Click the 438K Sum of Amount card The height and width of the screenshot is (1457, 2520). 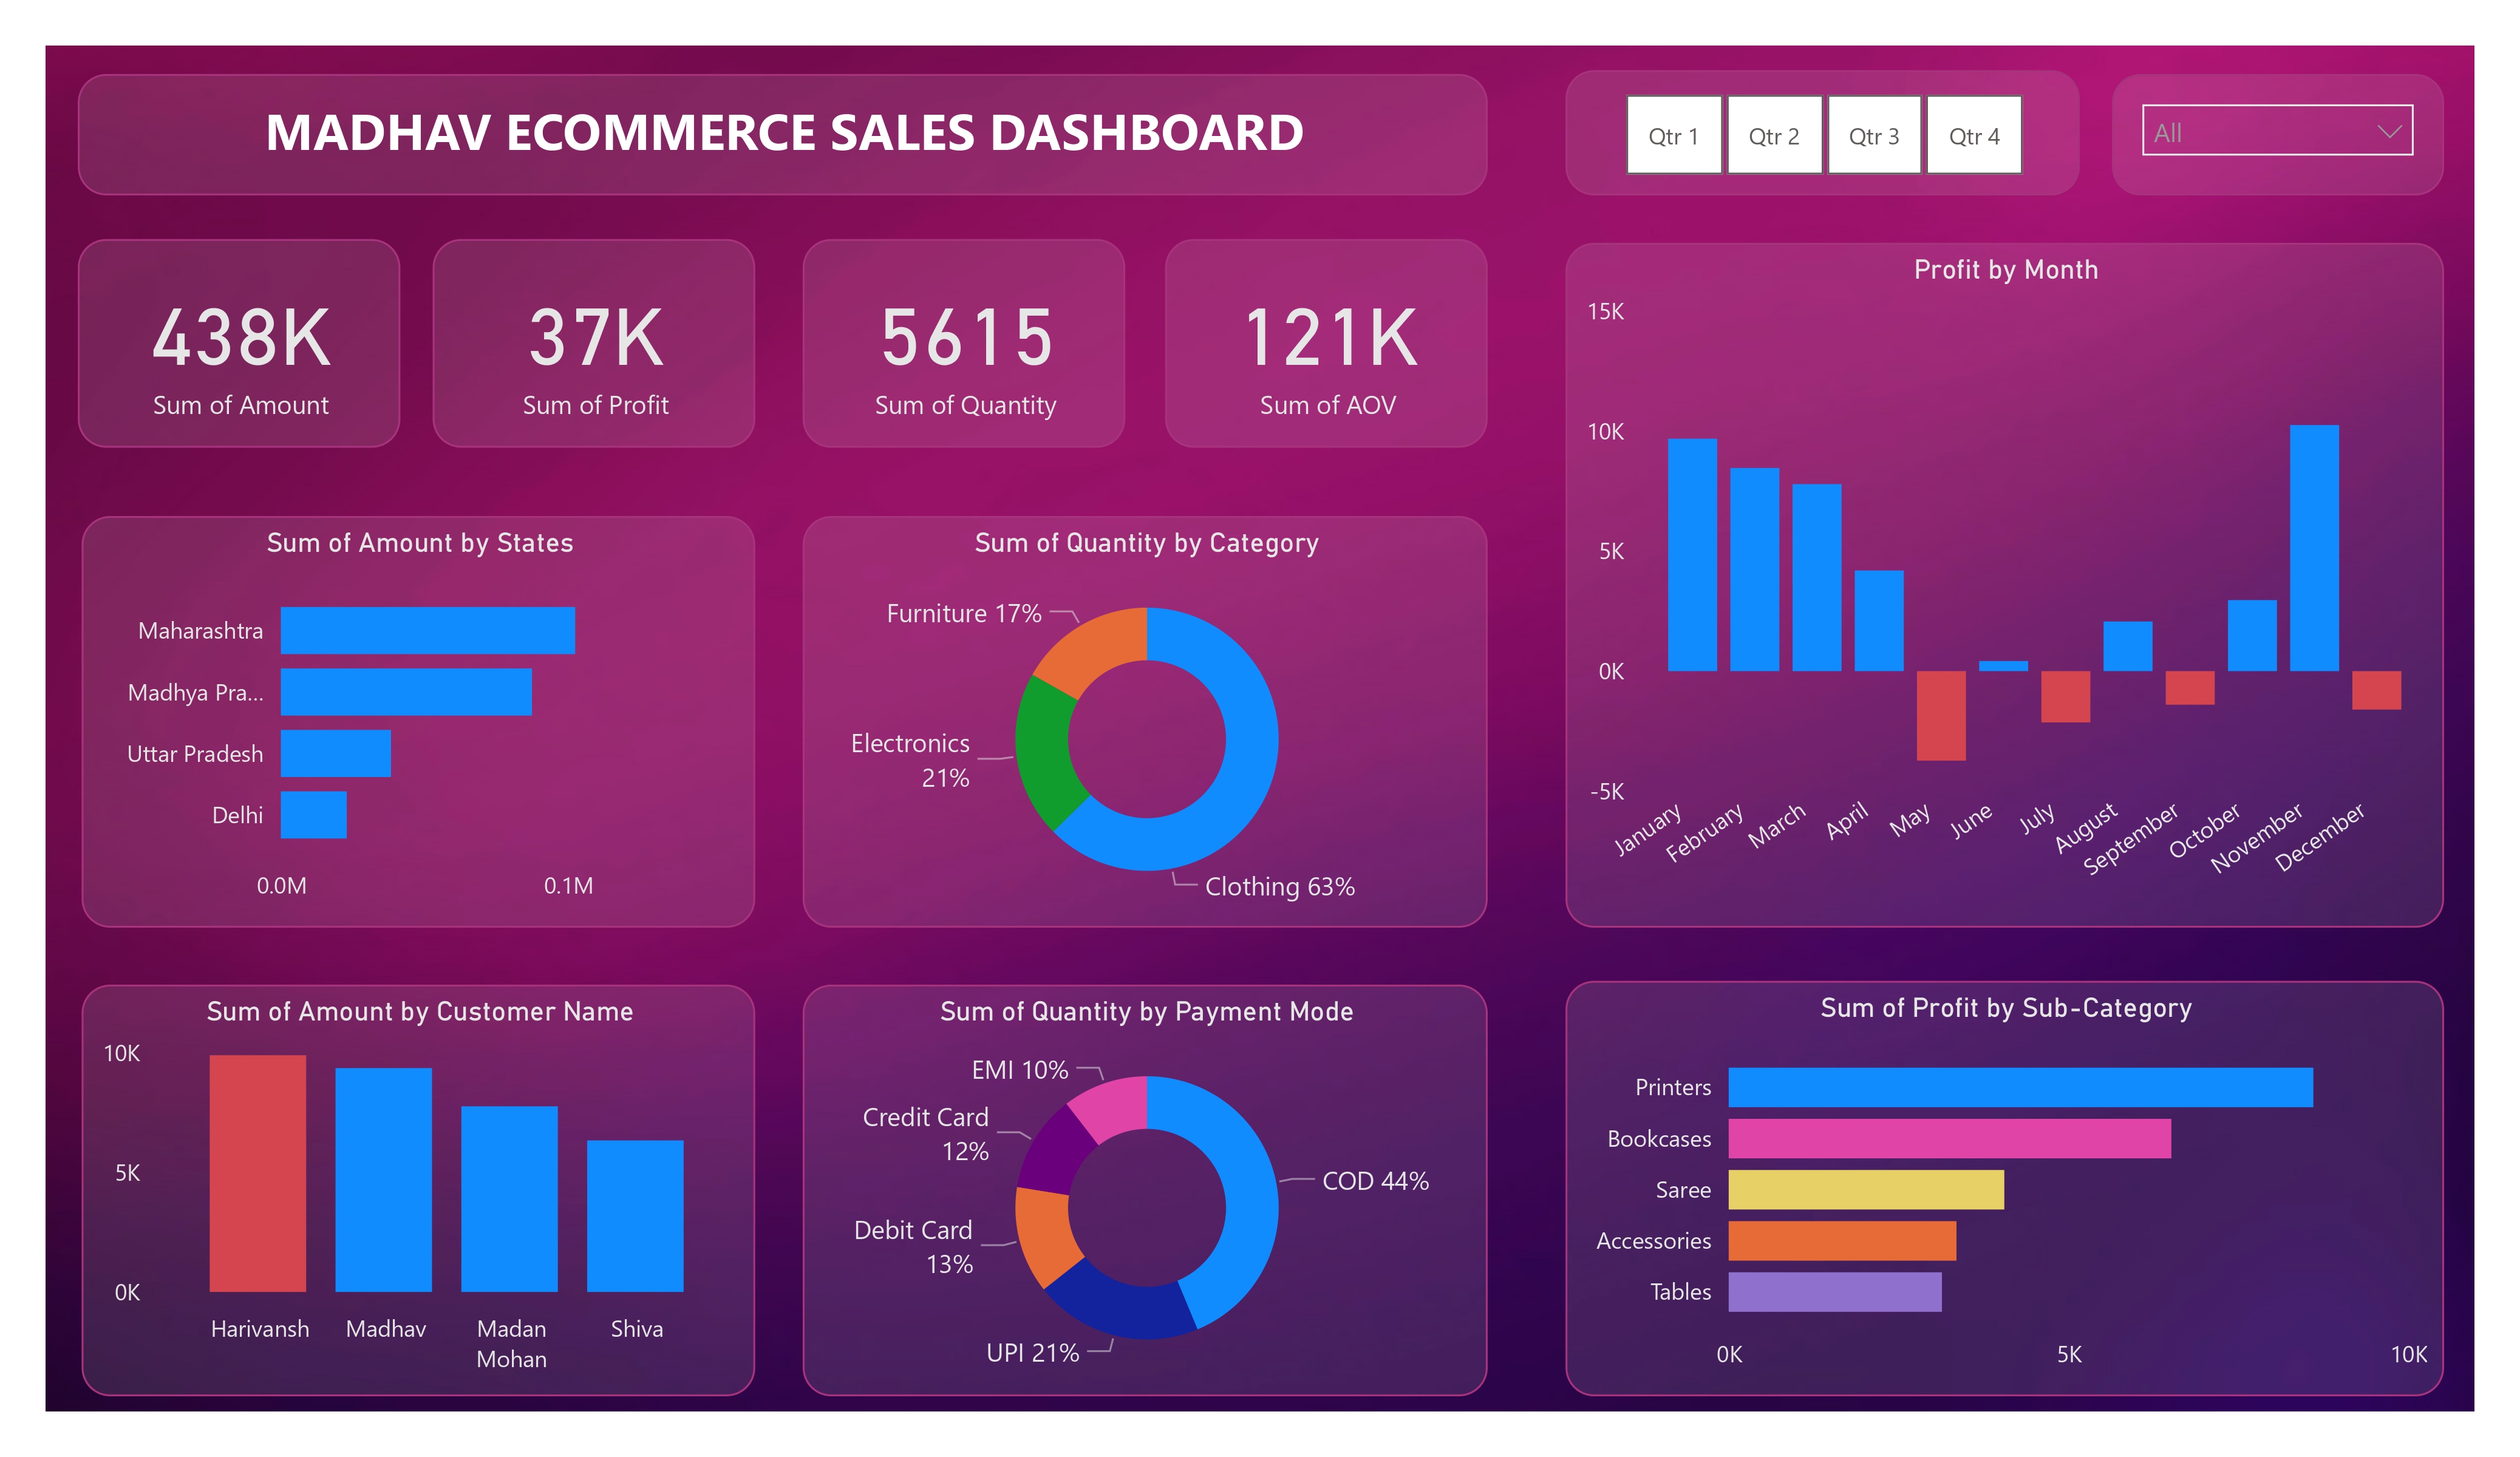(x=240, y=343)
